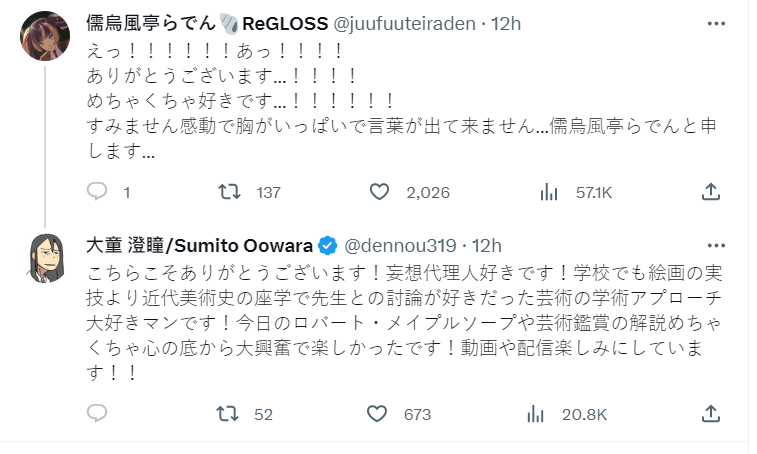The height and width of the screenshot is (454, 757).
Task: Open 大童 澄瞳/Sumito Oowara display name
Action: pyautogui.click(x=200, y=245)
